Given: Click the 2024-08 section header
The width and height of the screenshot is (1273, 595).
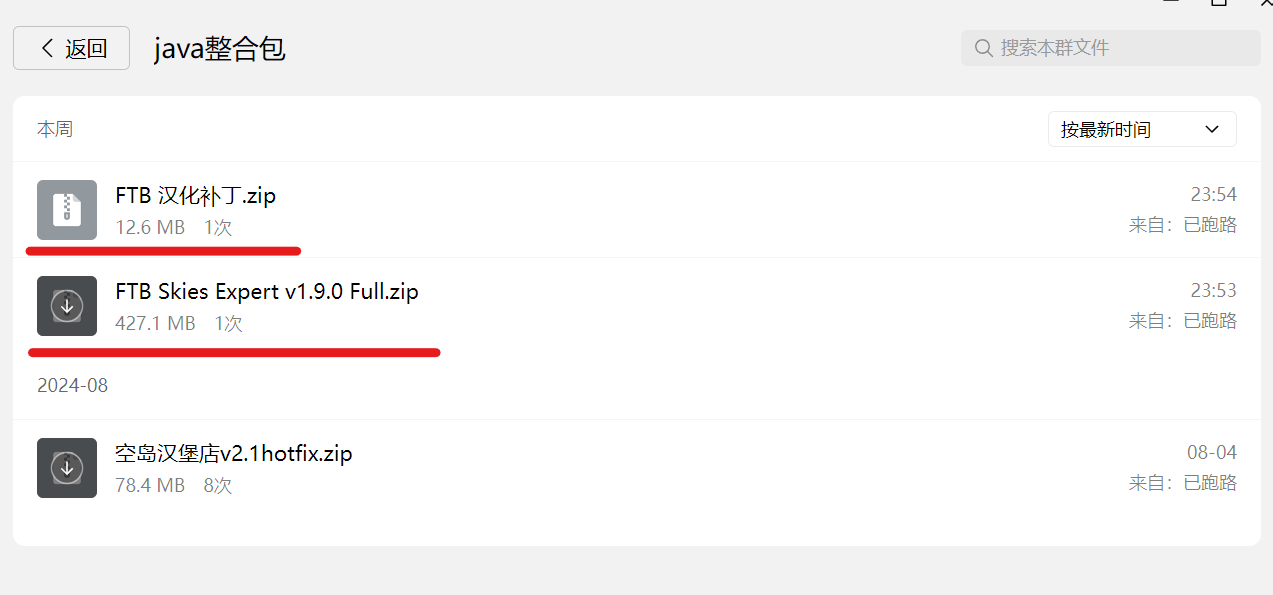Looking at the screenshot, I should 72,385.
